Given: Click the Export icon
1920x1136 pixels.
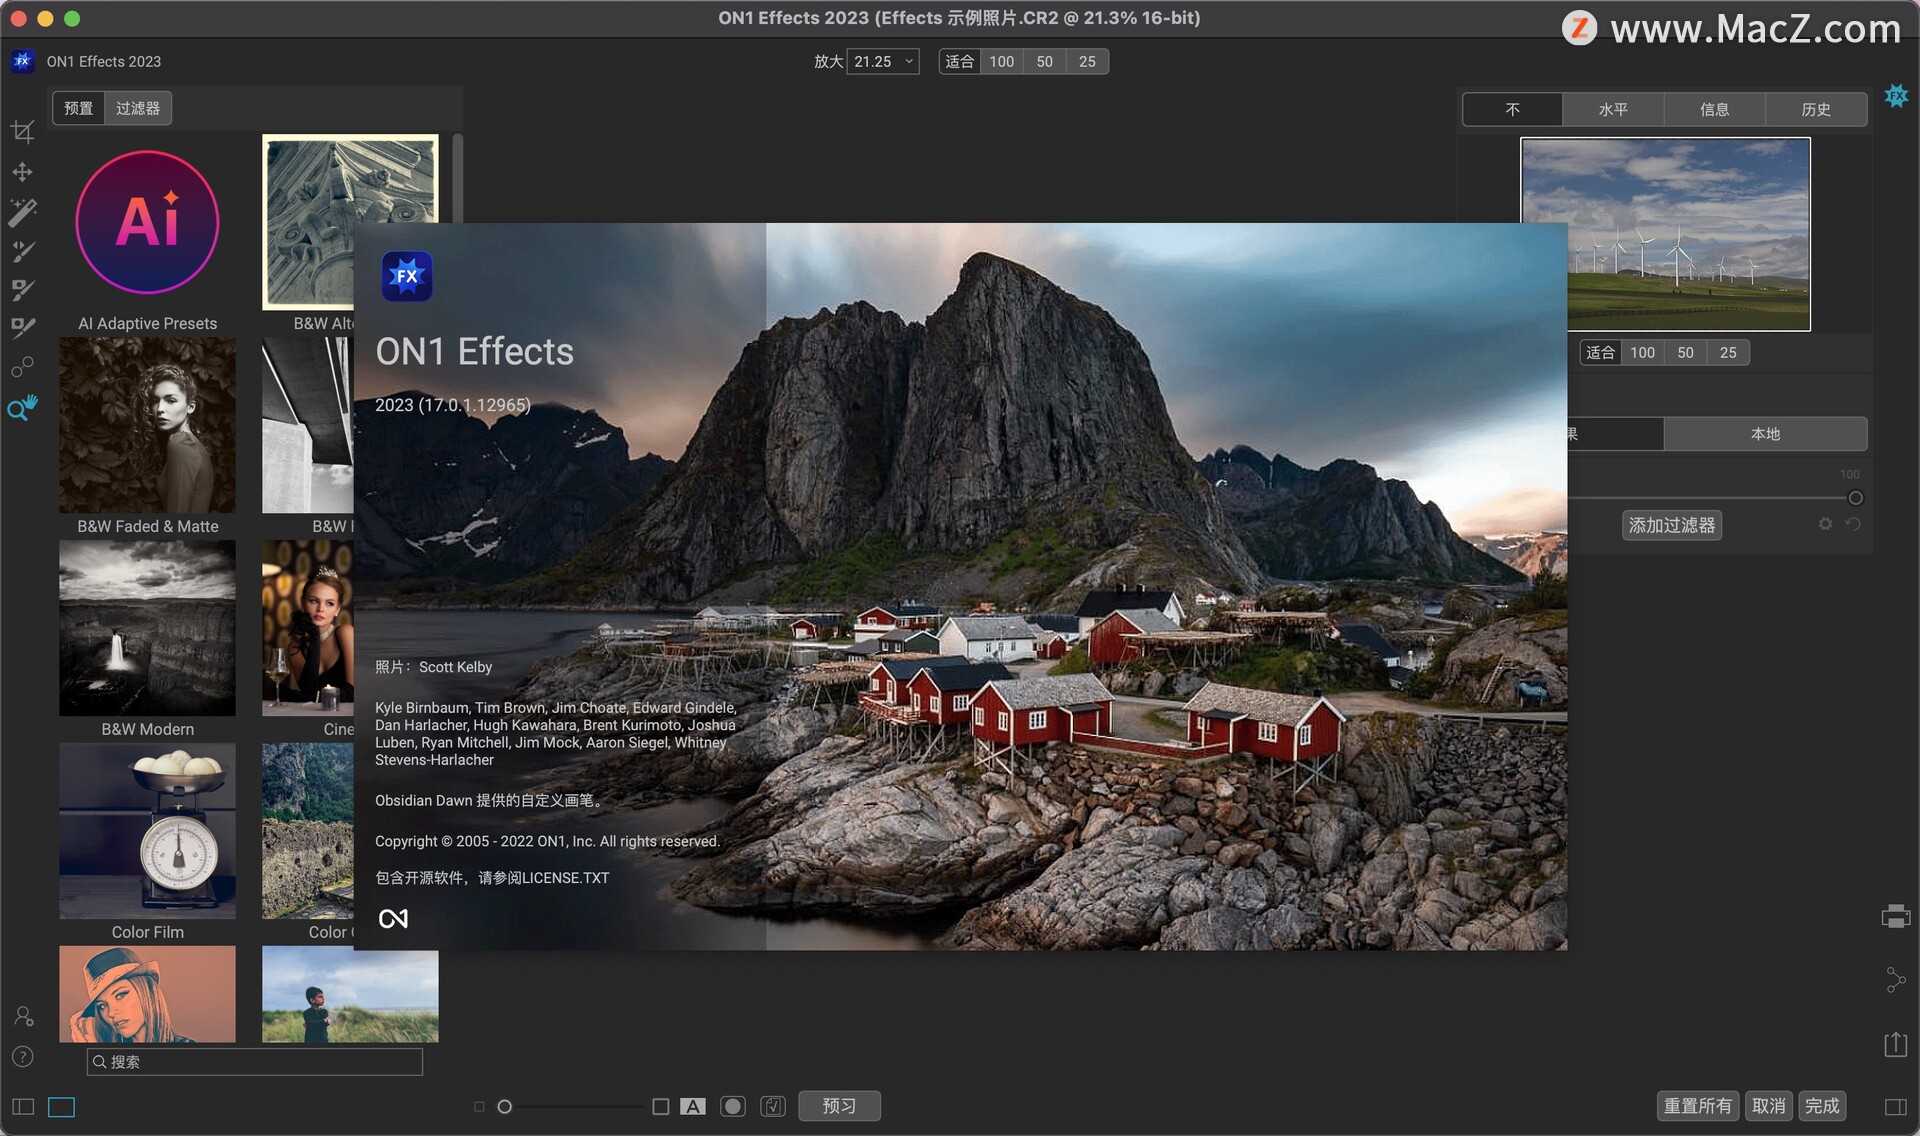Looking at the screenshot, I should (x=1895, y=1045).
